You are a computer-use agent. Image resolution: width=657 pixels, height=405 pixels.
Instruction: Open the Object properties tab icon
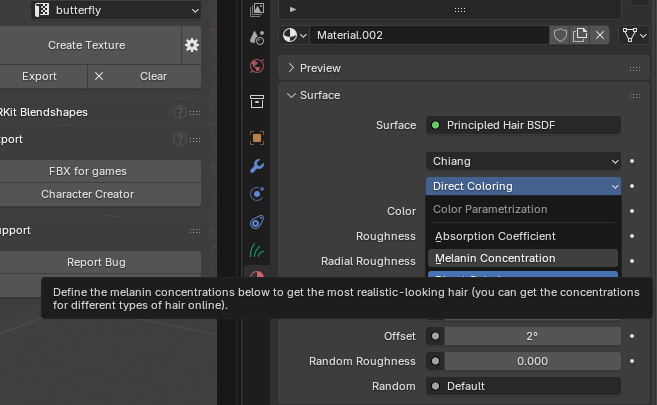[x=257, y=138]
